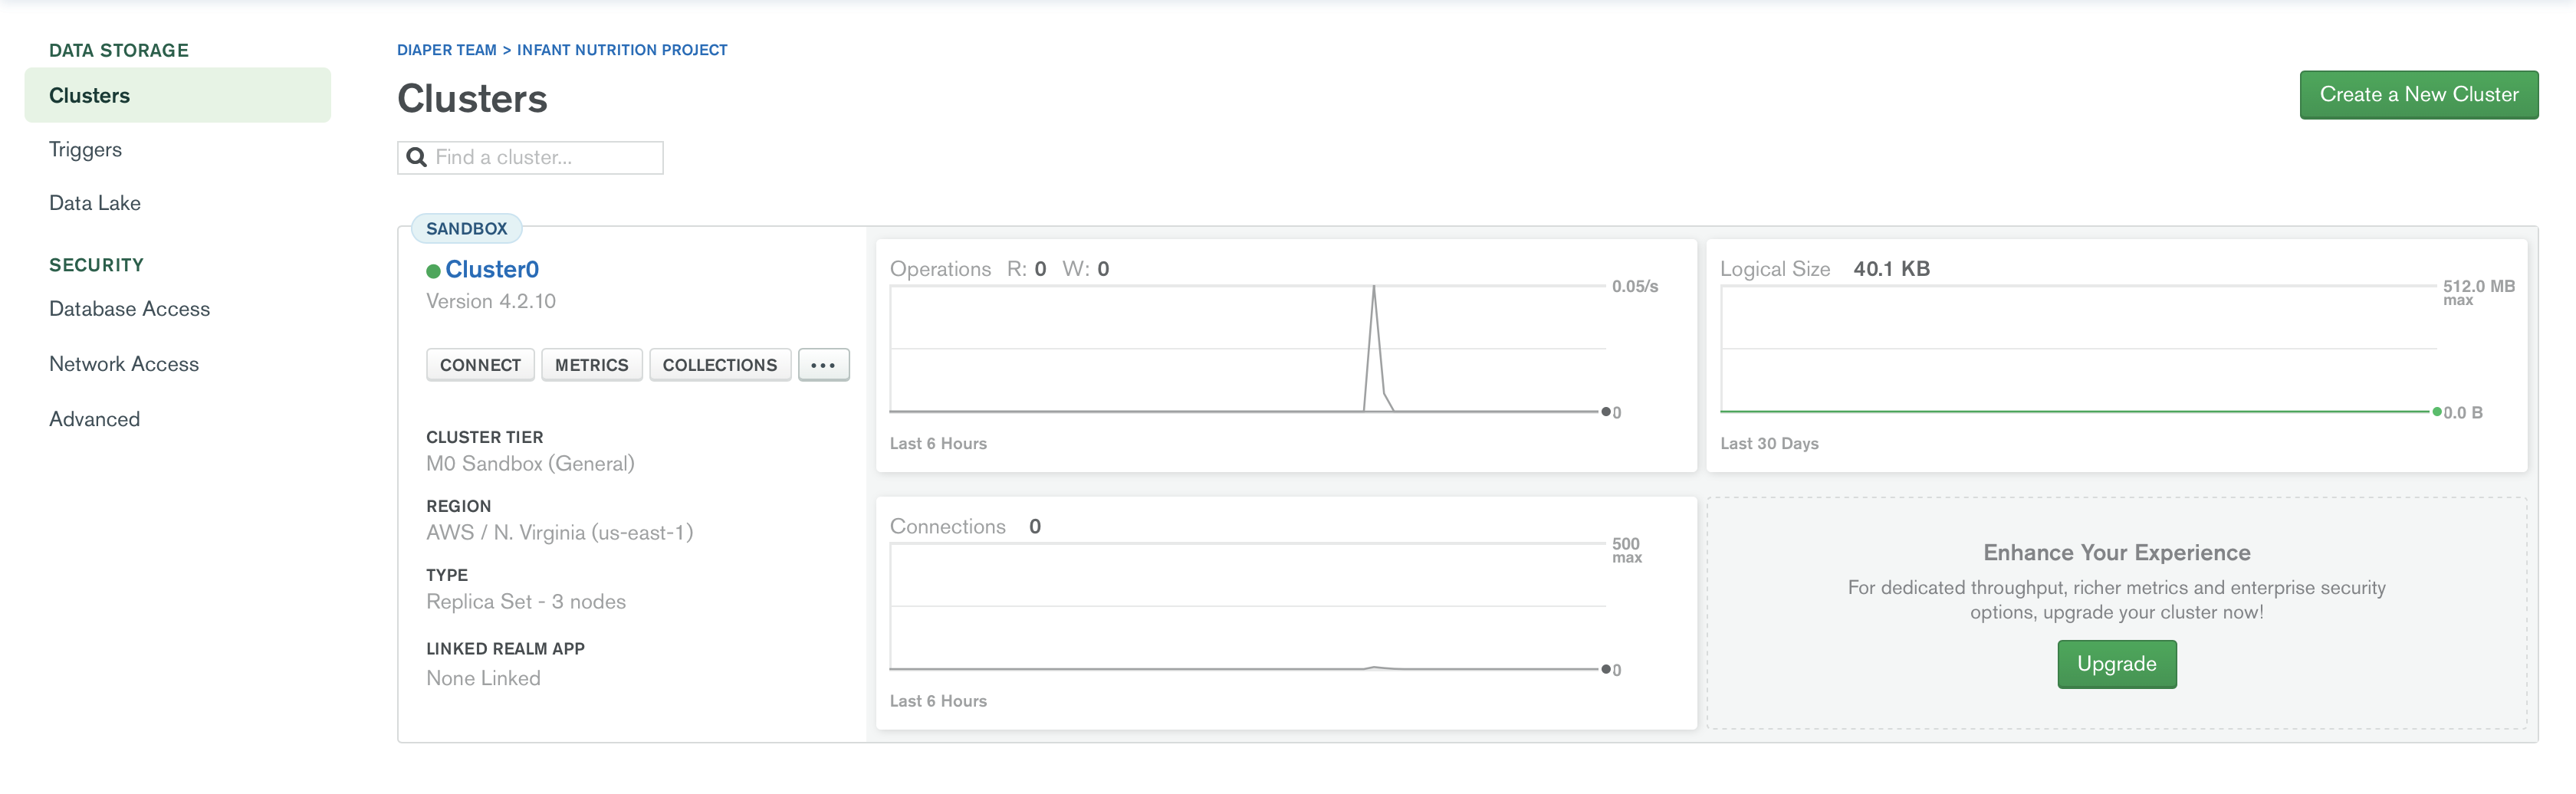This screenshot has height=794, width=2576.
Task: Open Network Access settings
Action: (x=124, y=364)
